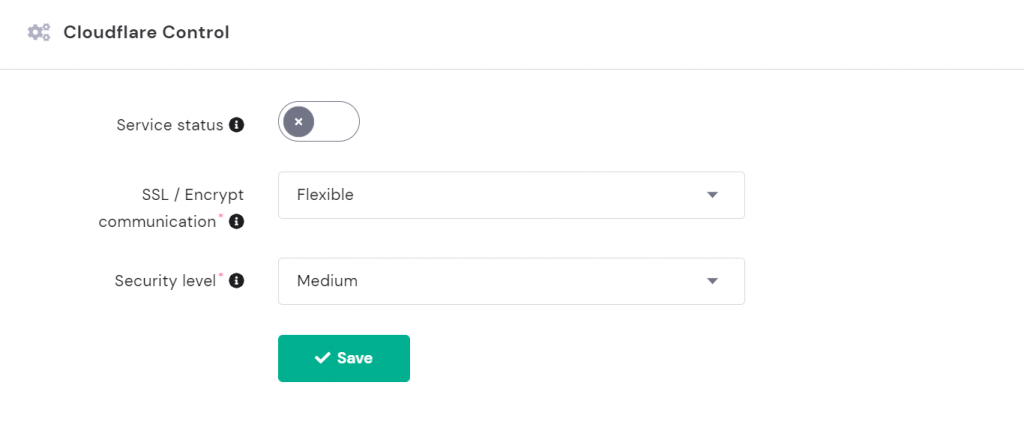Click the Security level label
1024x433 pixels.
[x=165, y=281]
